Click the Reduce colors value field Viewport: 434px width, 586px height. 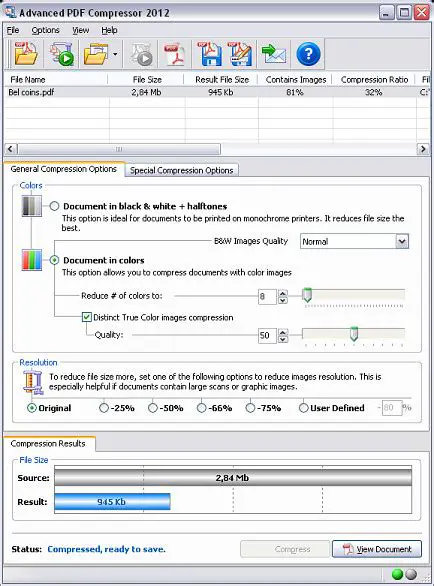click(x=267, y=297)
